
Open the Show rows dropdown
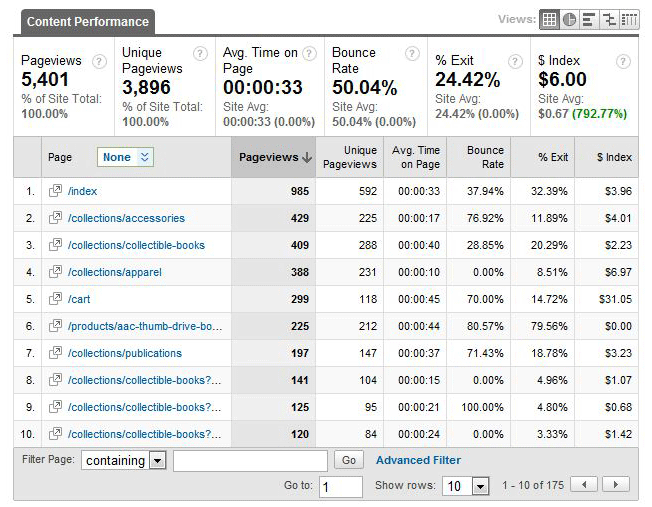point(465,486)
